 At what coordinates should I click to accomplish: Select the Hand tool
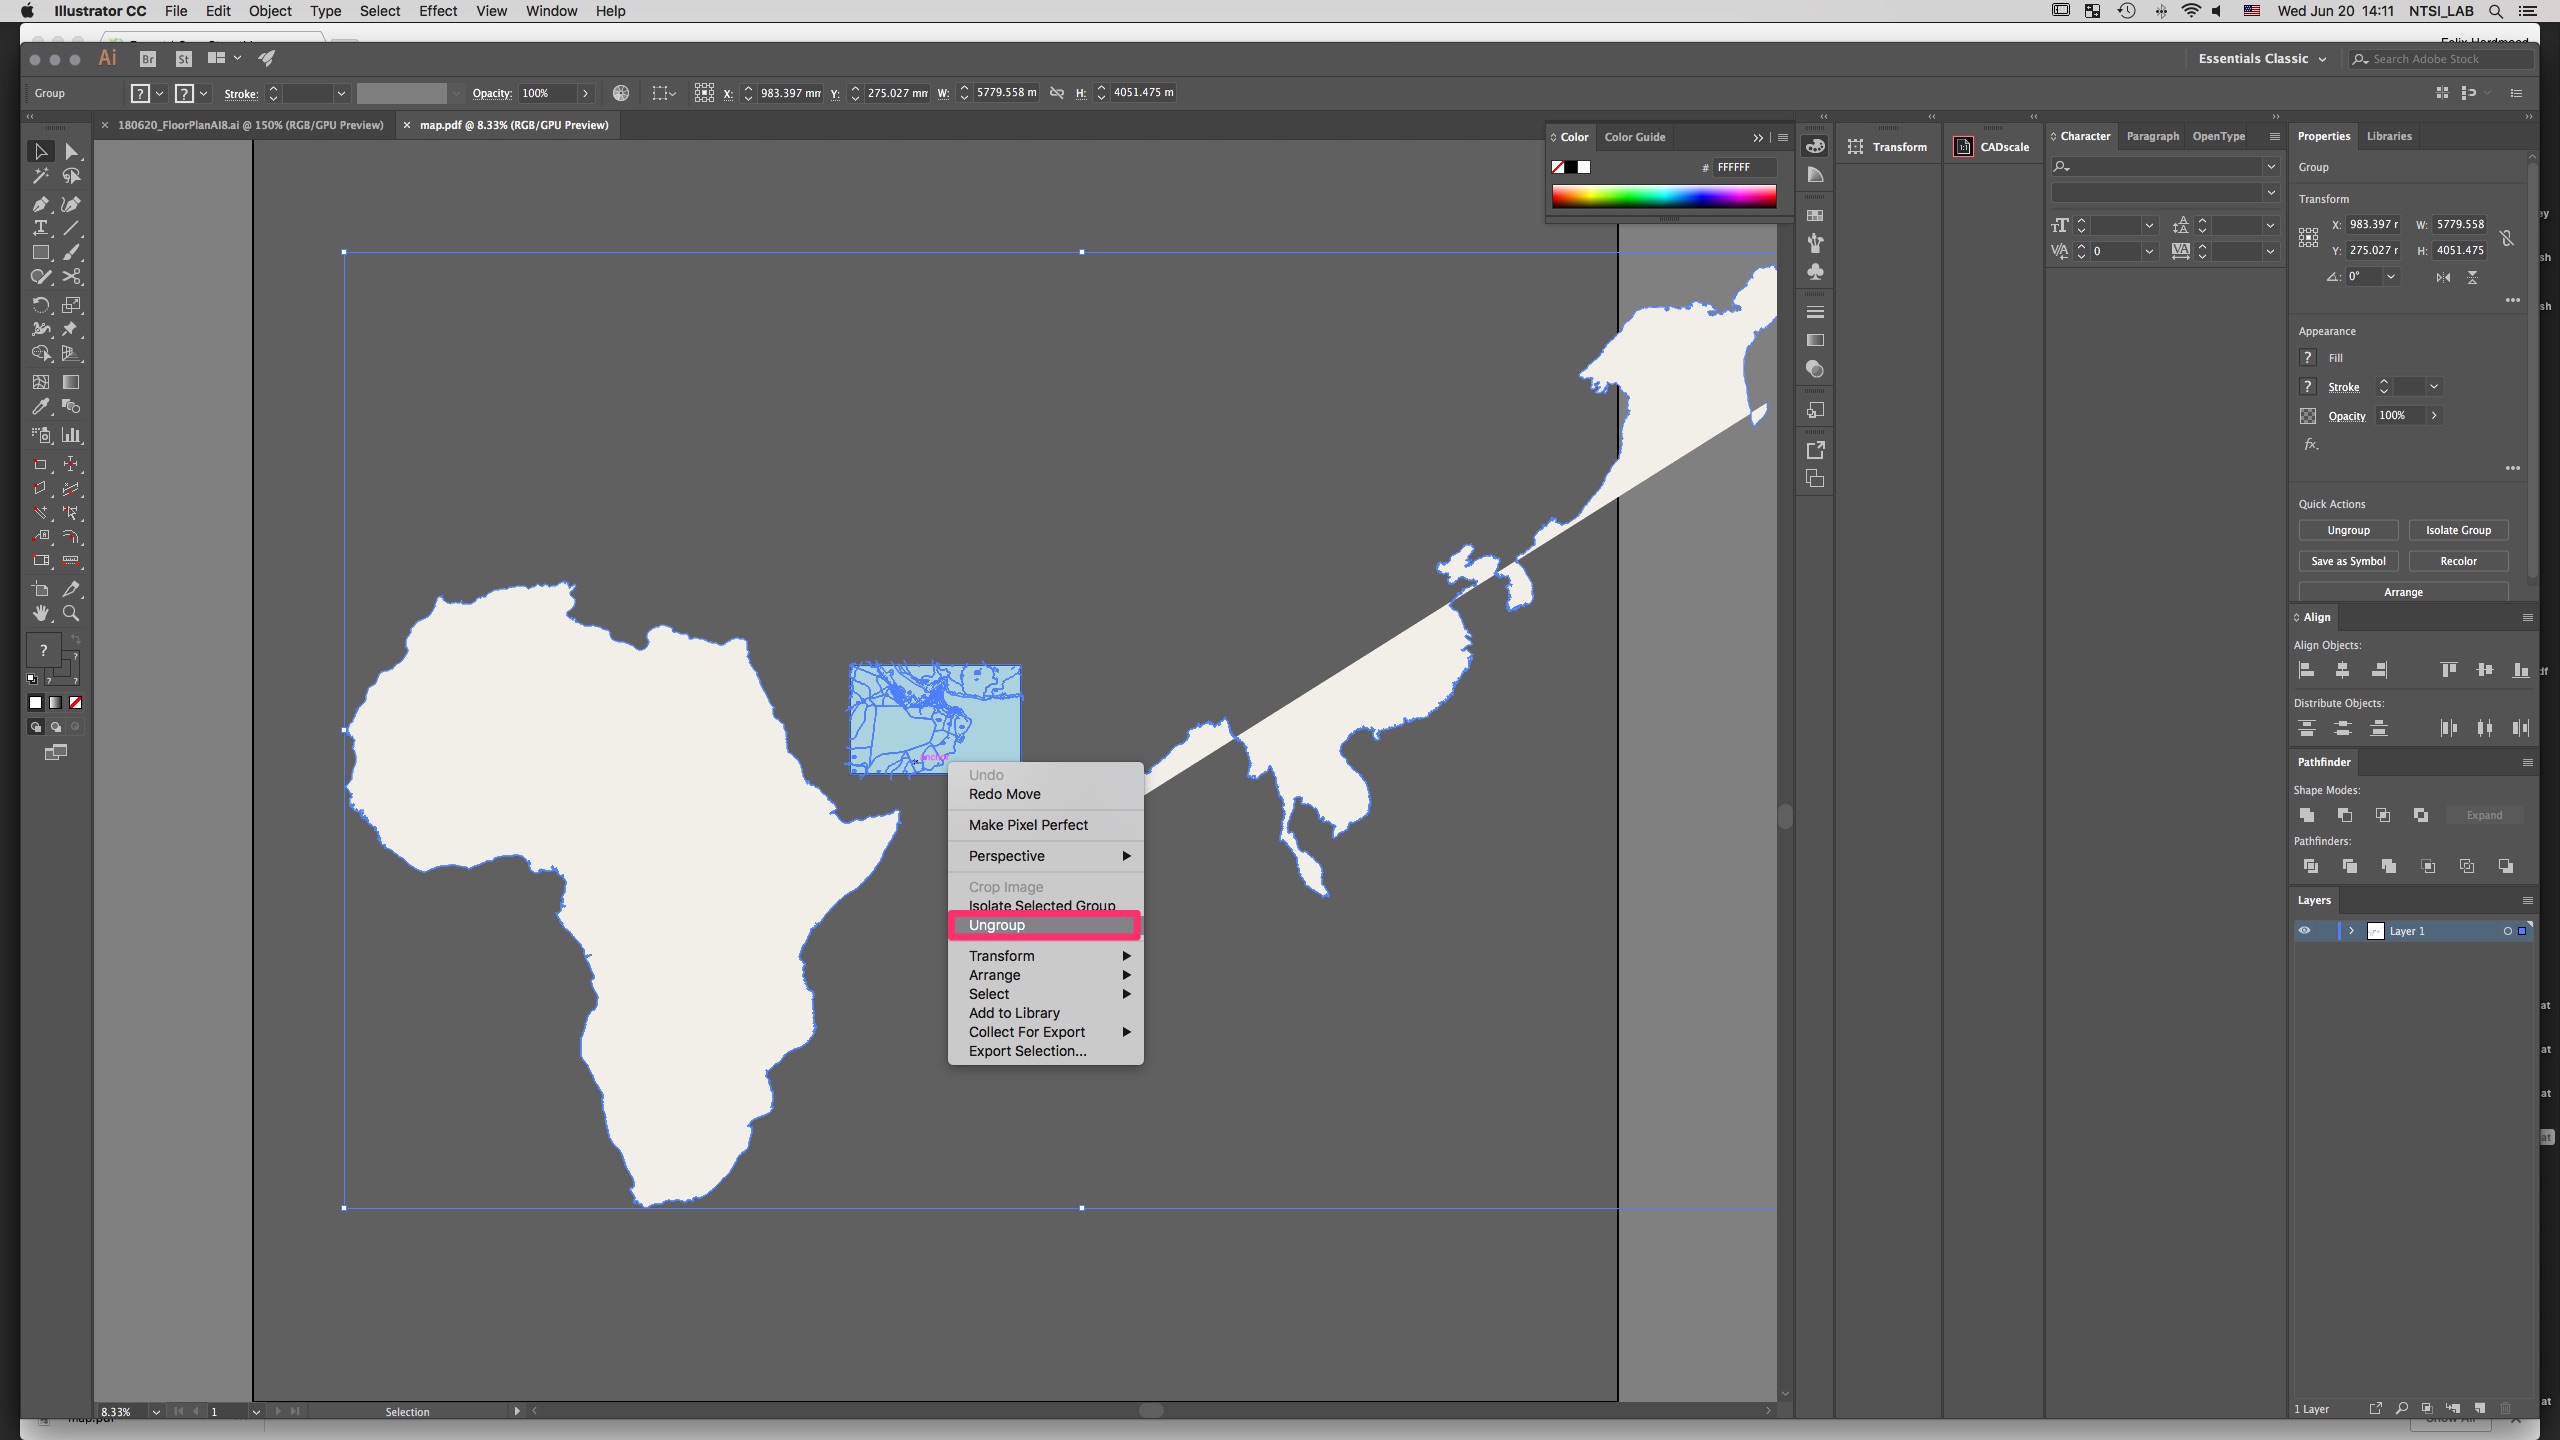41,614
